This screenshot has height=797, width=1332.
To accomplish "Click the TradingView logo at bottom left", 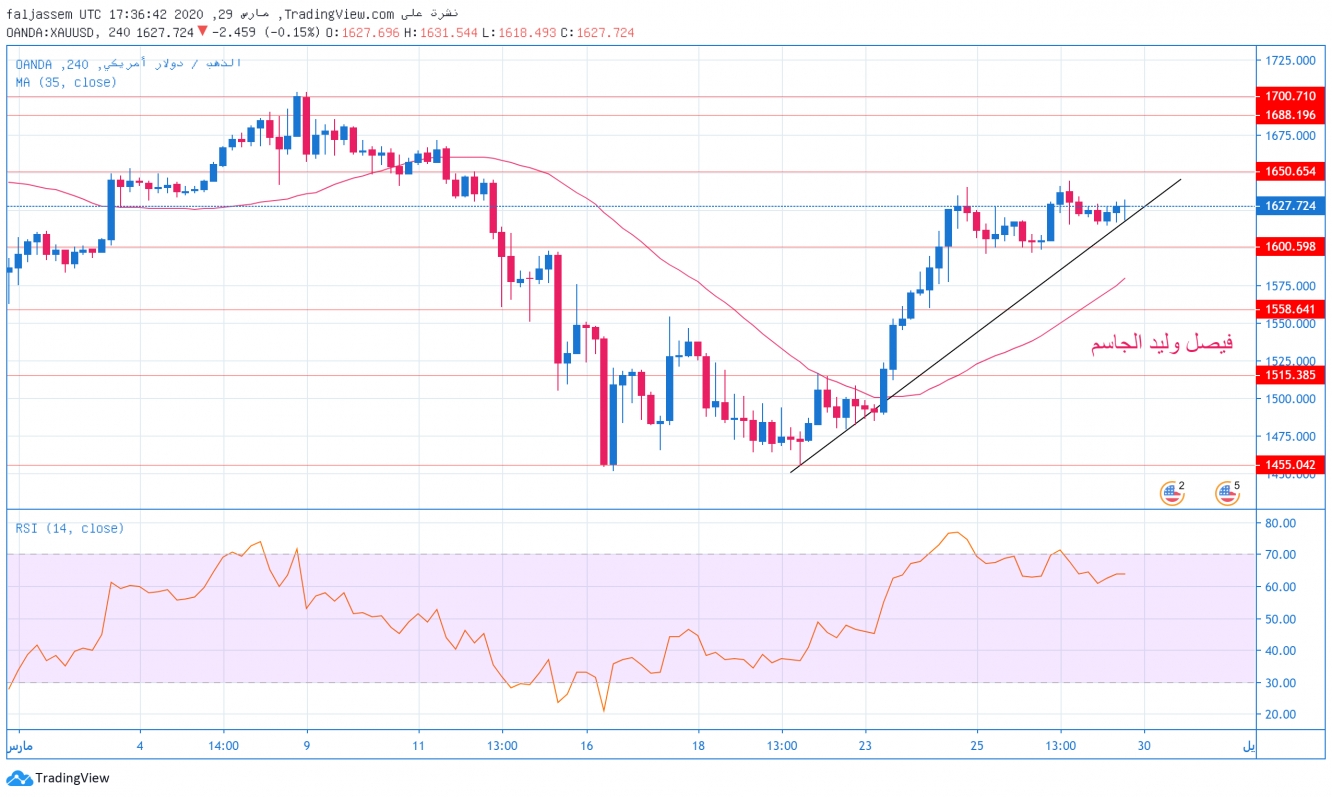I will [58, 778].
